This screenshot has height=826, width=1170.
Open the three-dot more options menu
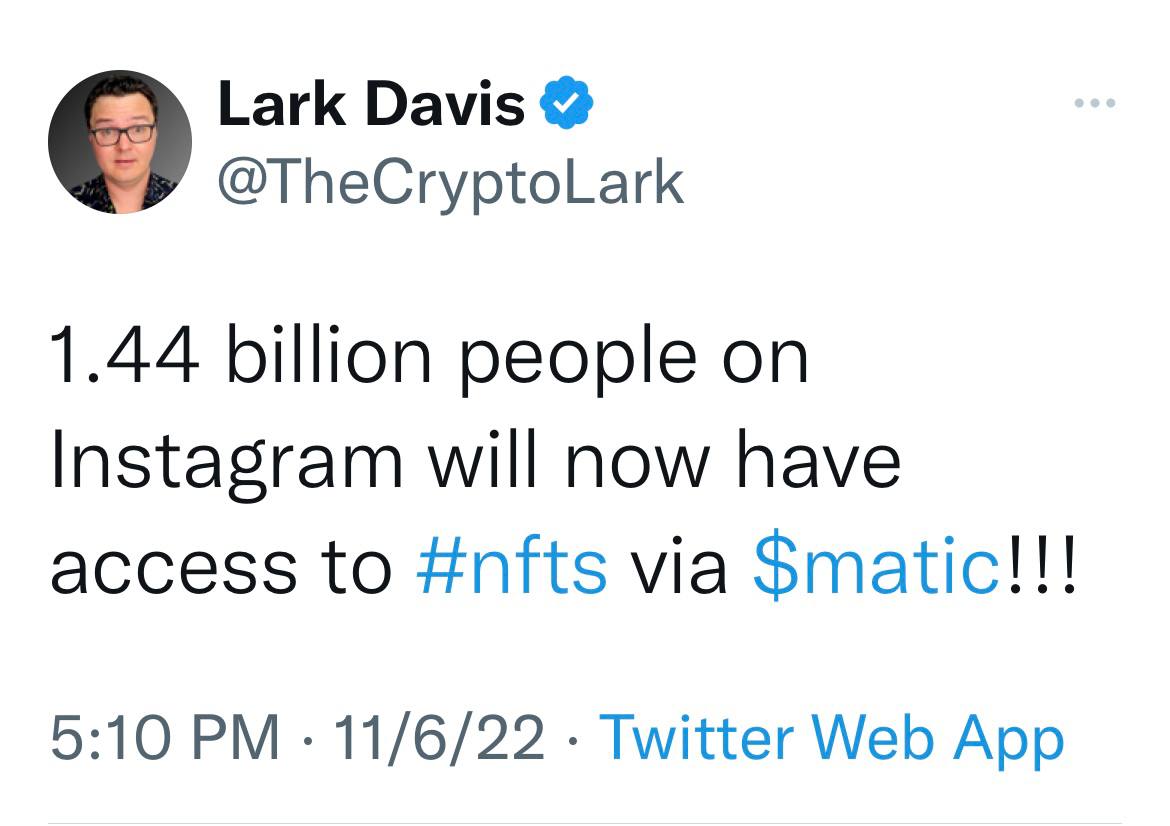click(x=1095, y=103)
